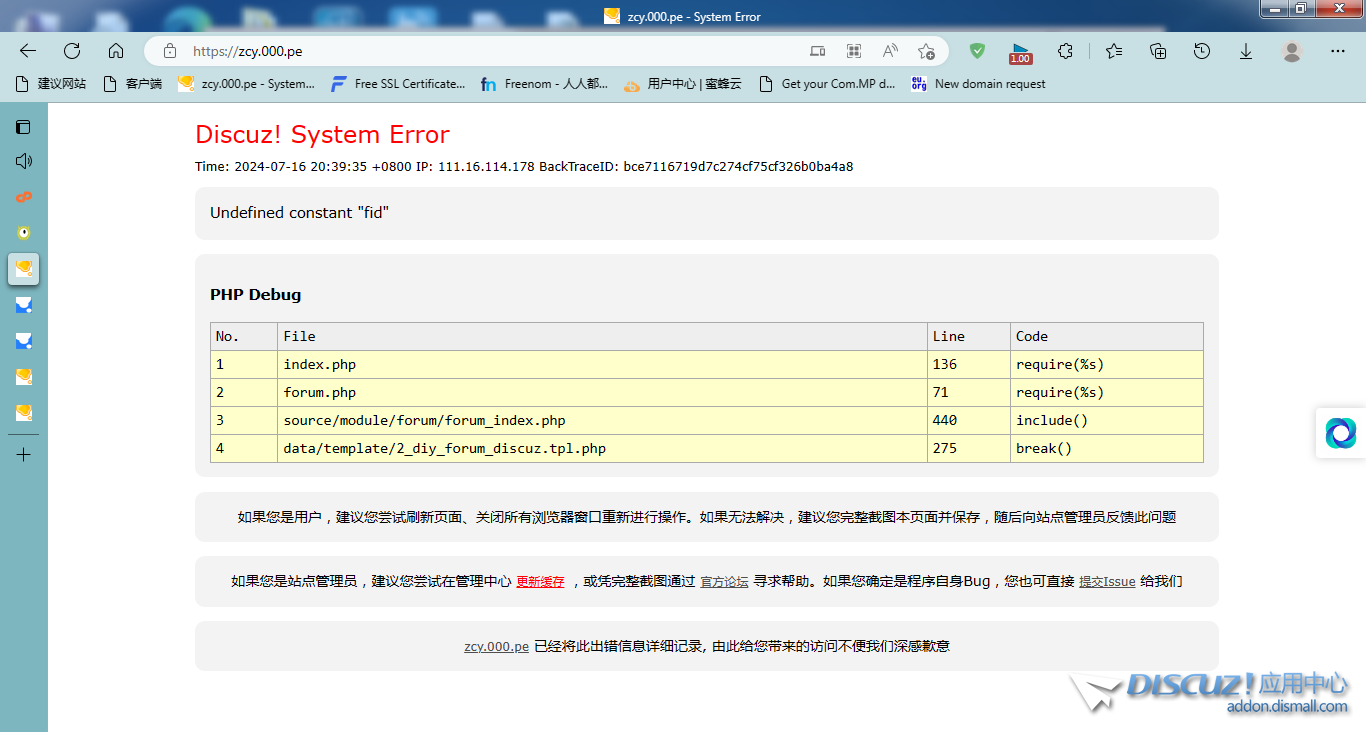
Task: Click the BackTraceID value text
Action: pyautogui.click(x=738, y=167)
